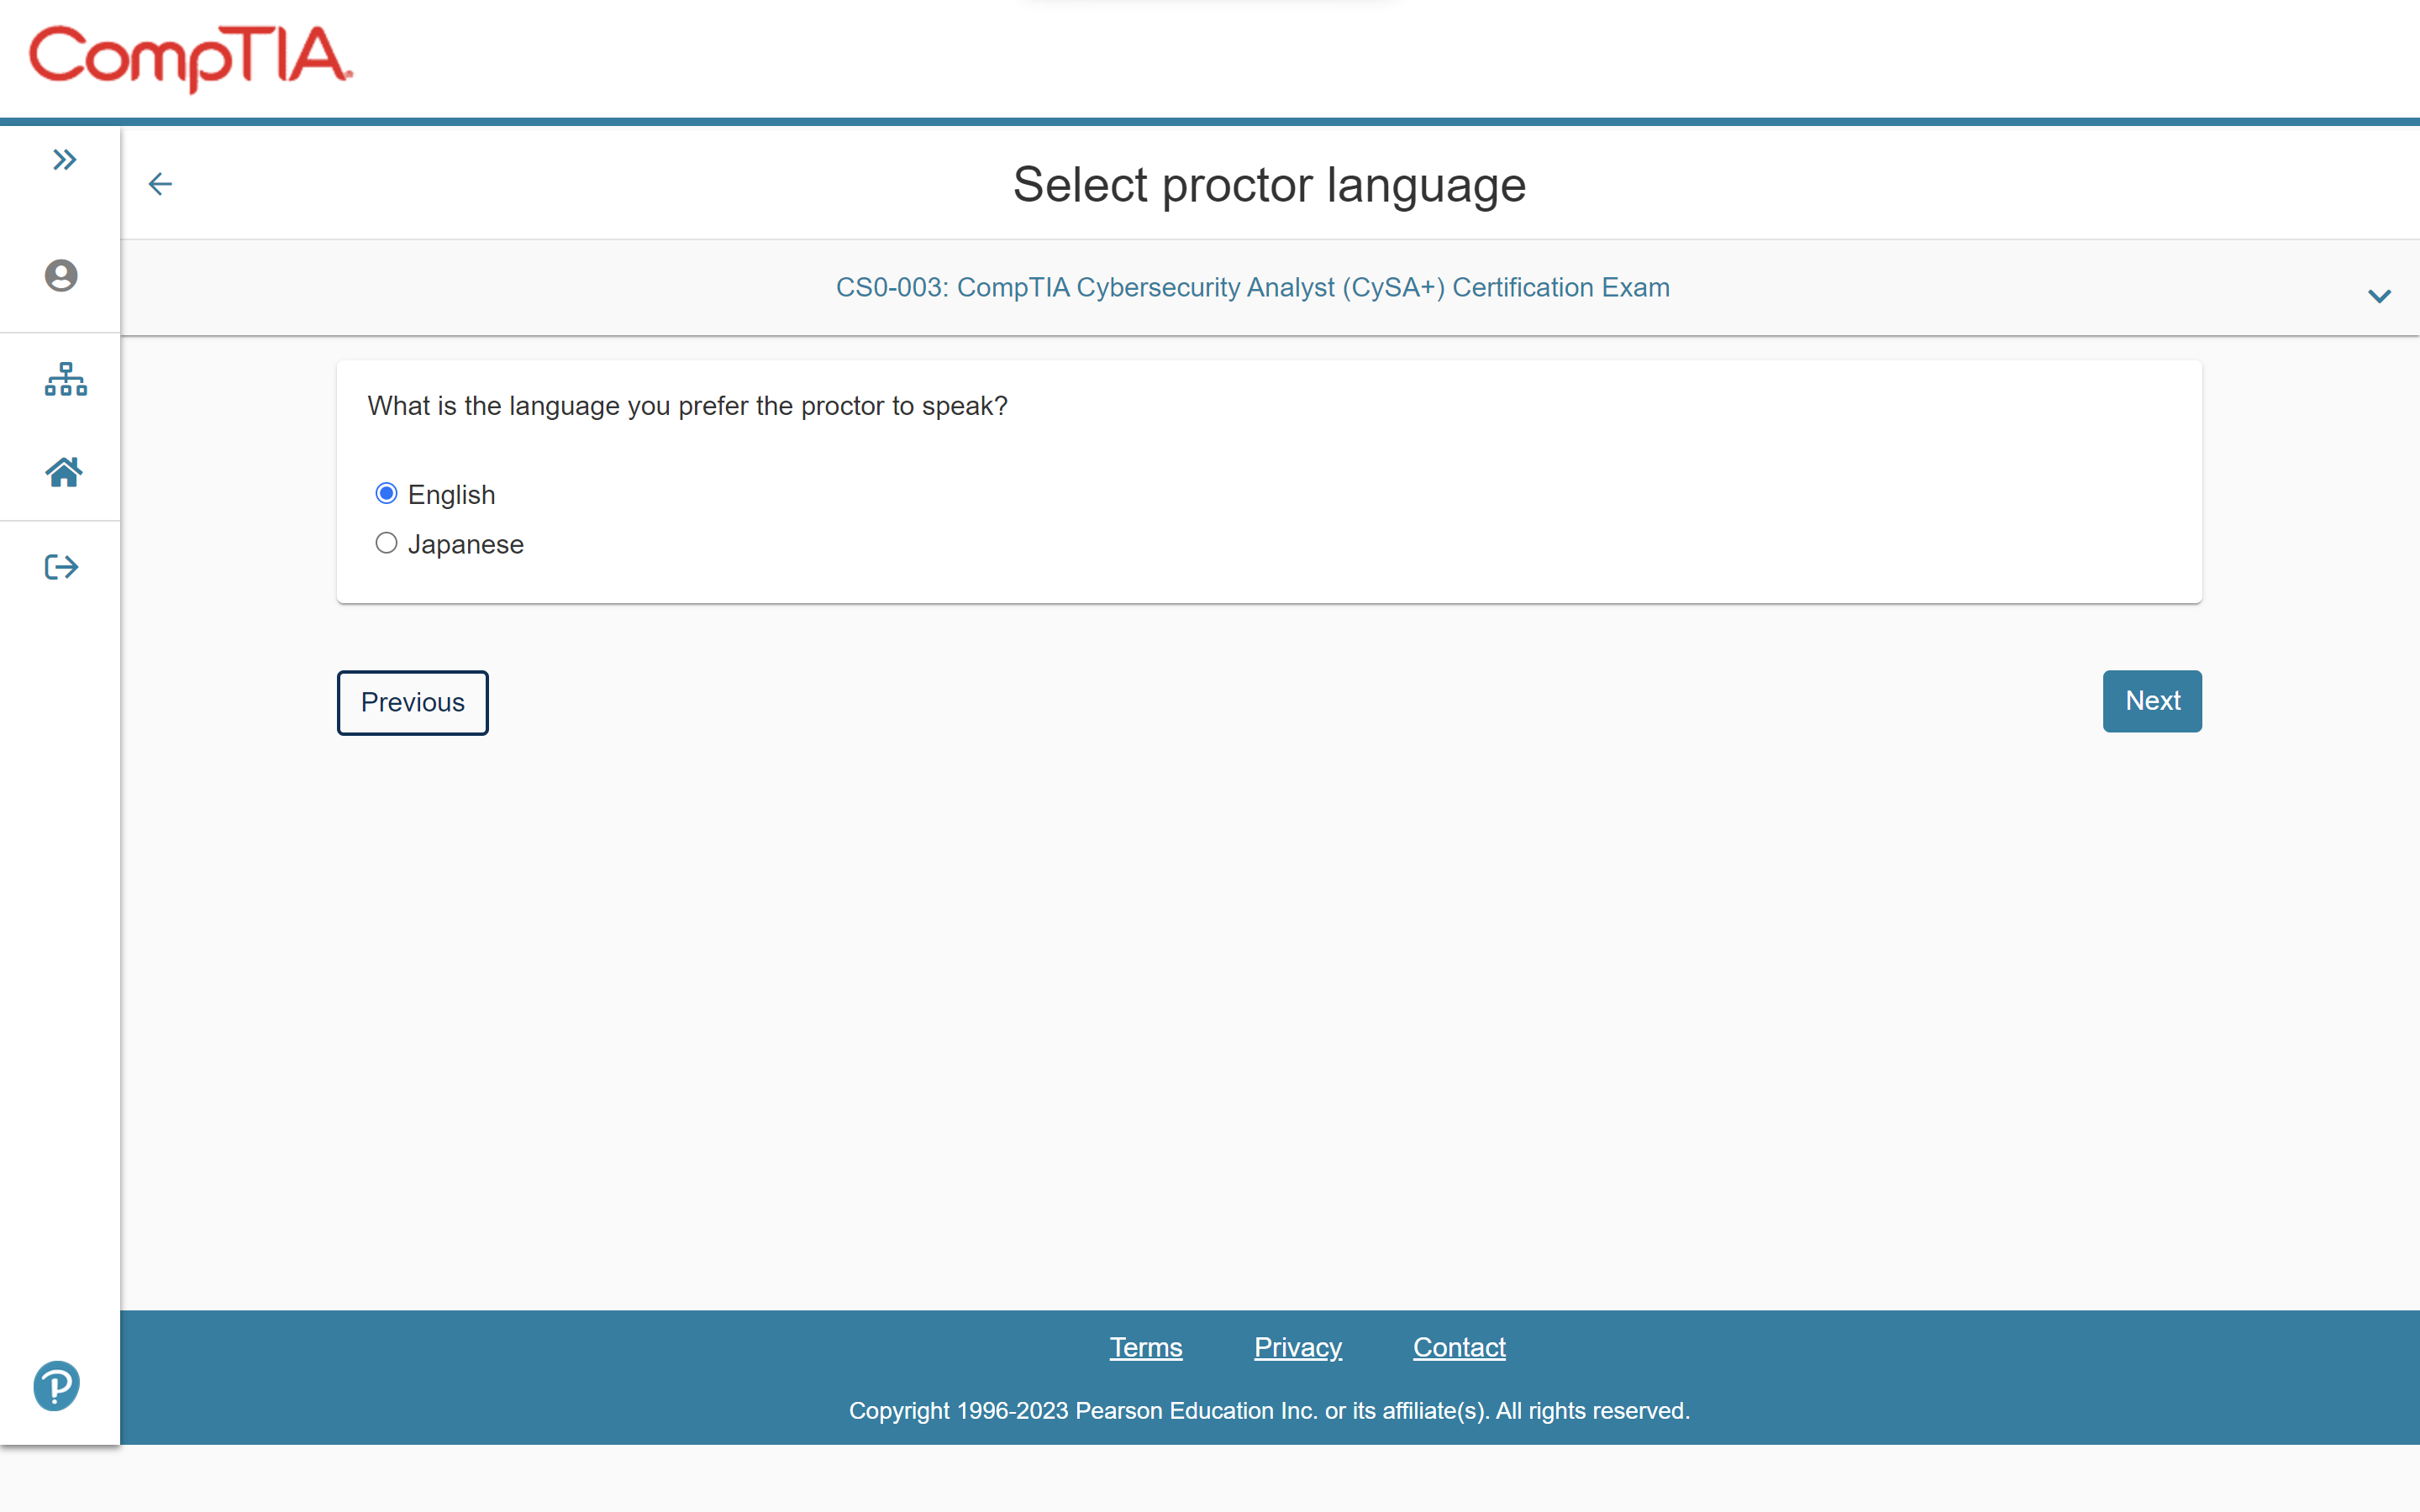Open the Contact link in footer

click(x=1459, y=1347)
